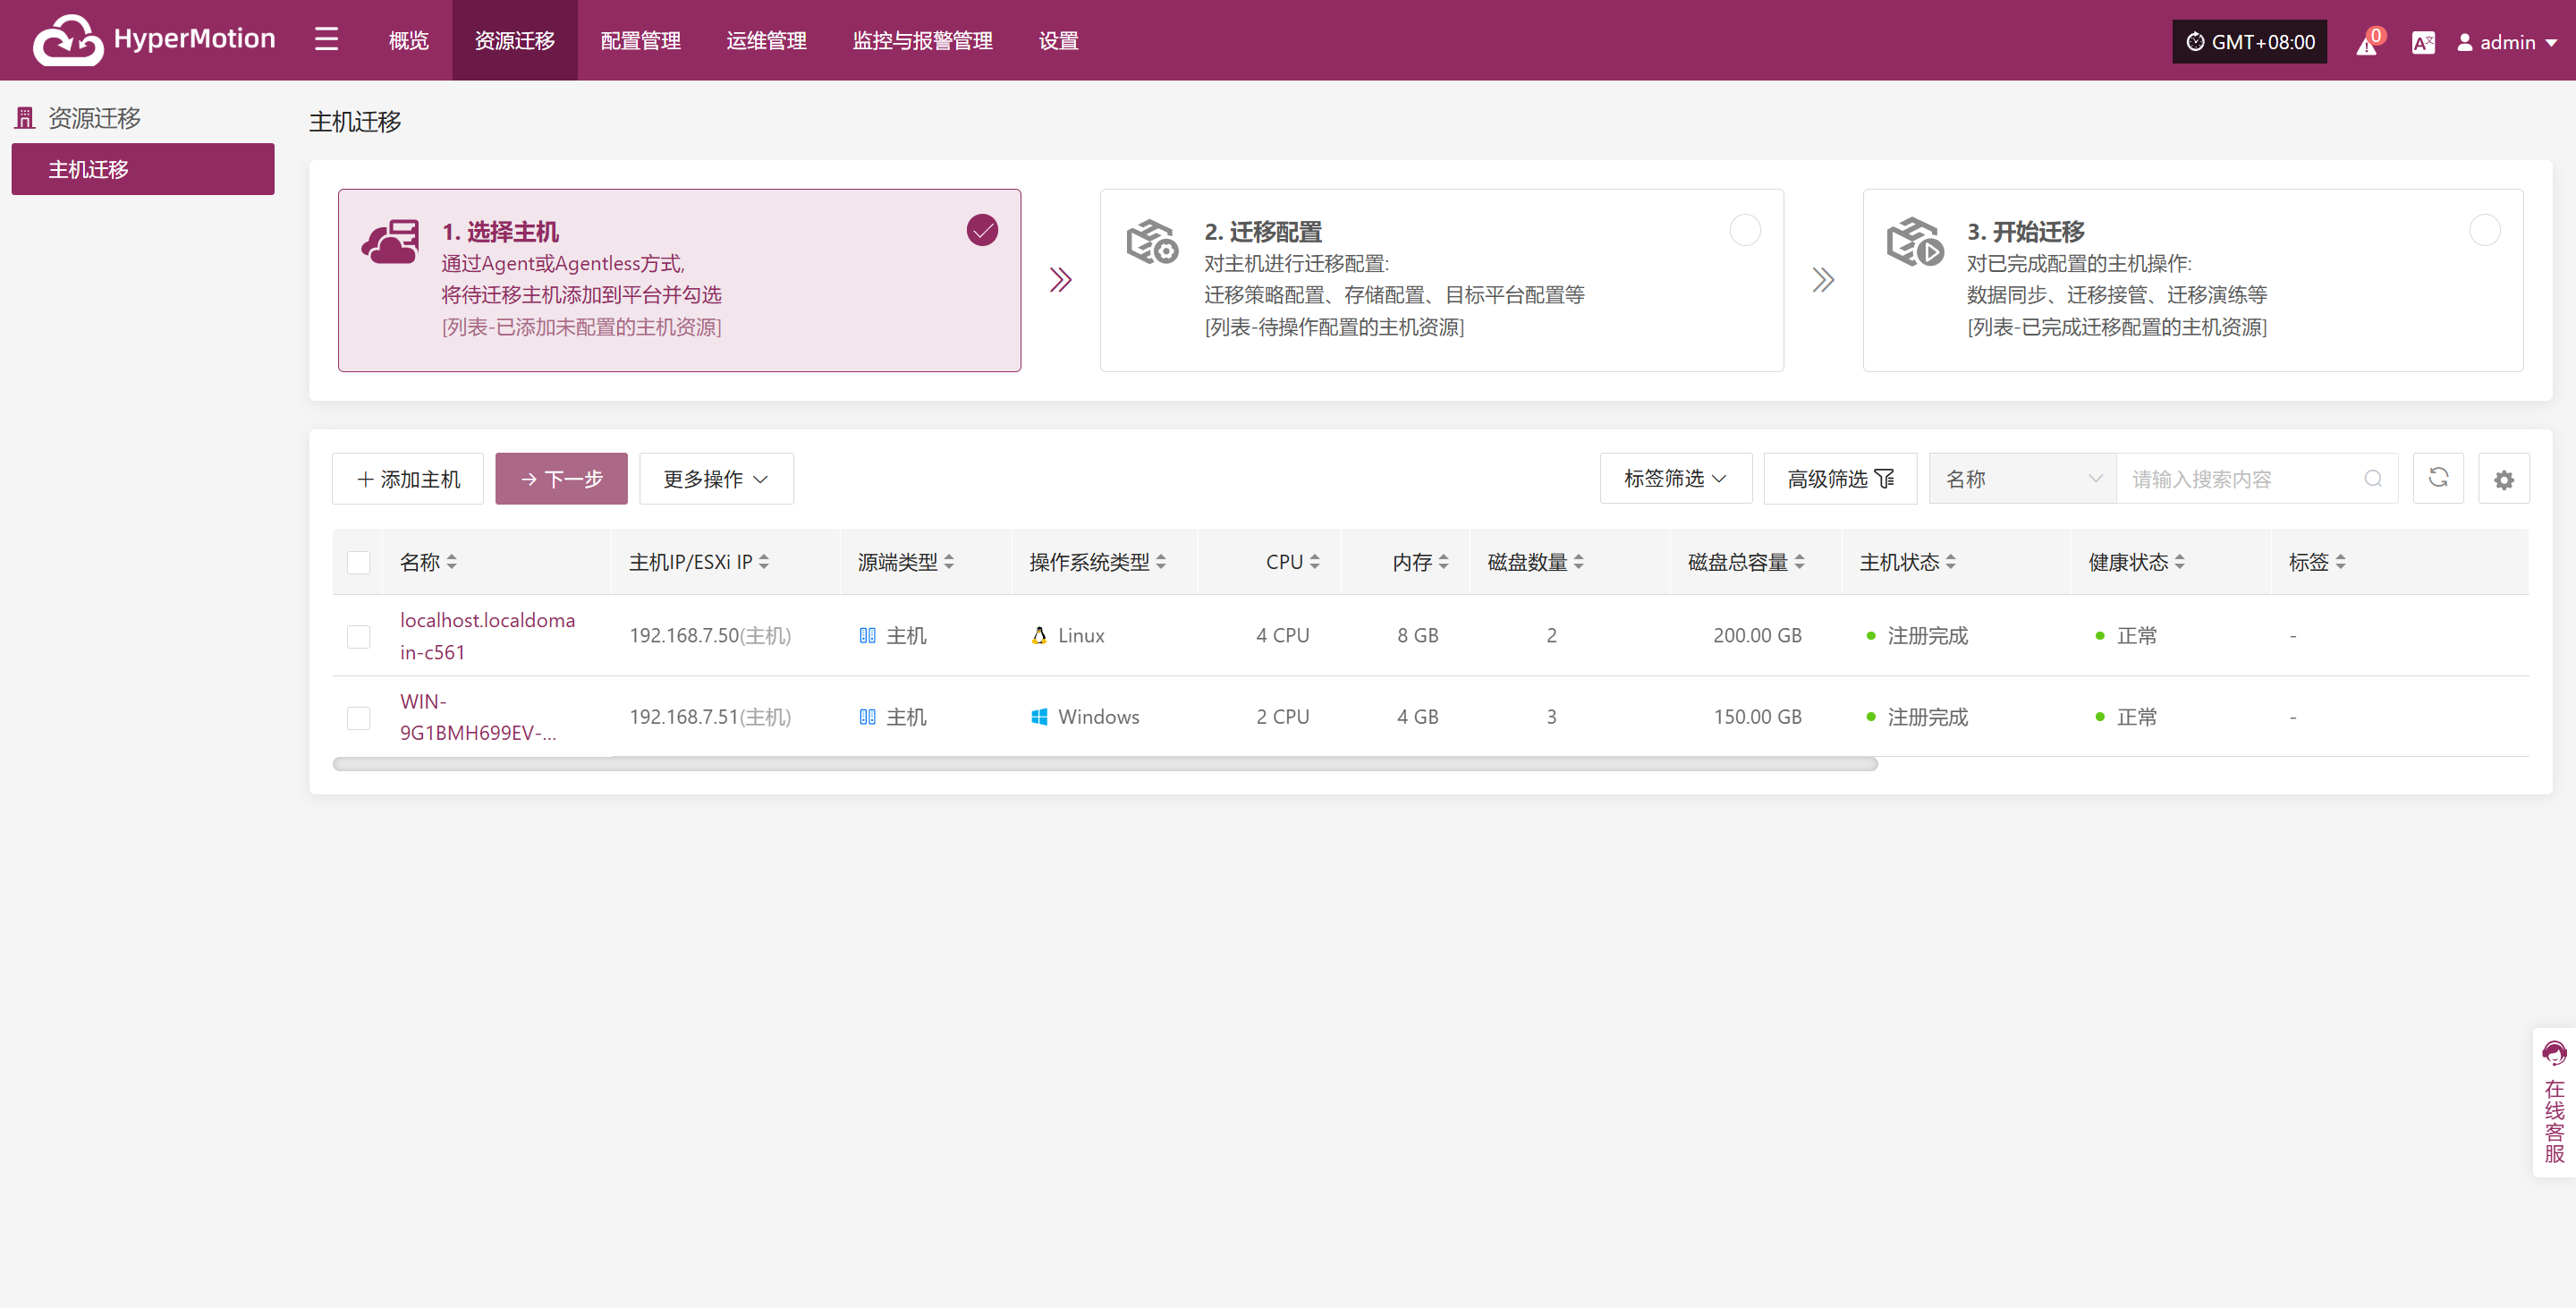This screenshot has height=1308, width=2576.
Task: Click the Windows logo icon
Action: 1039,716
